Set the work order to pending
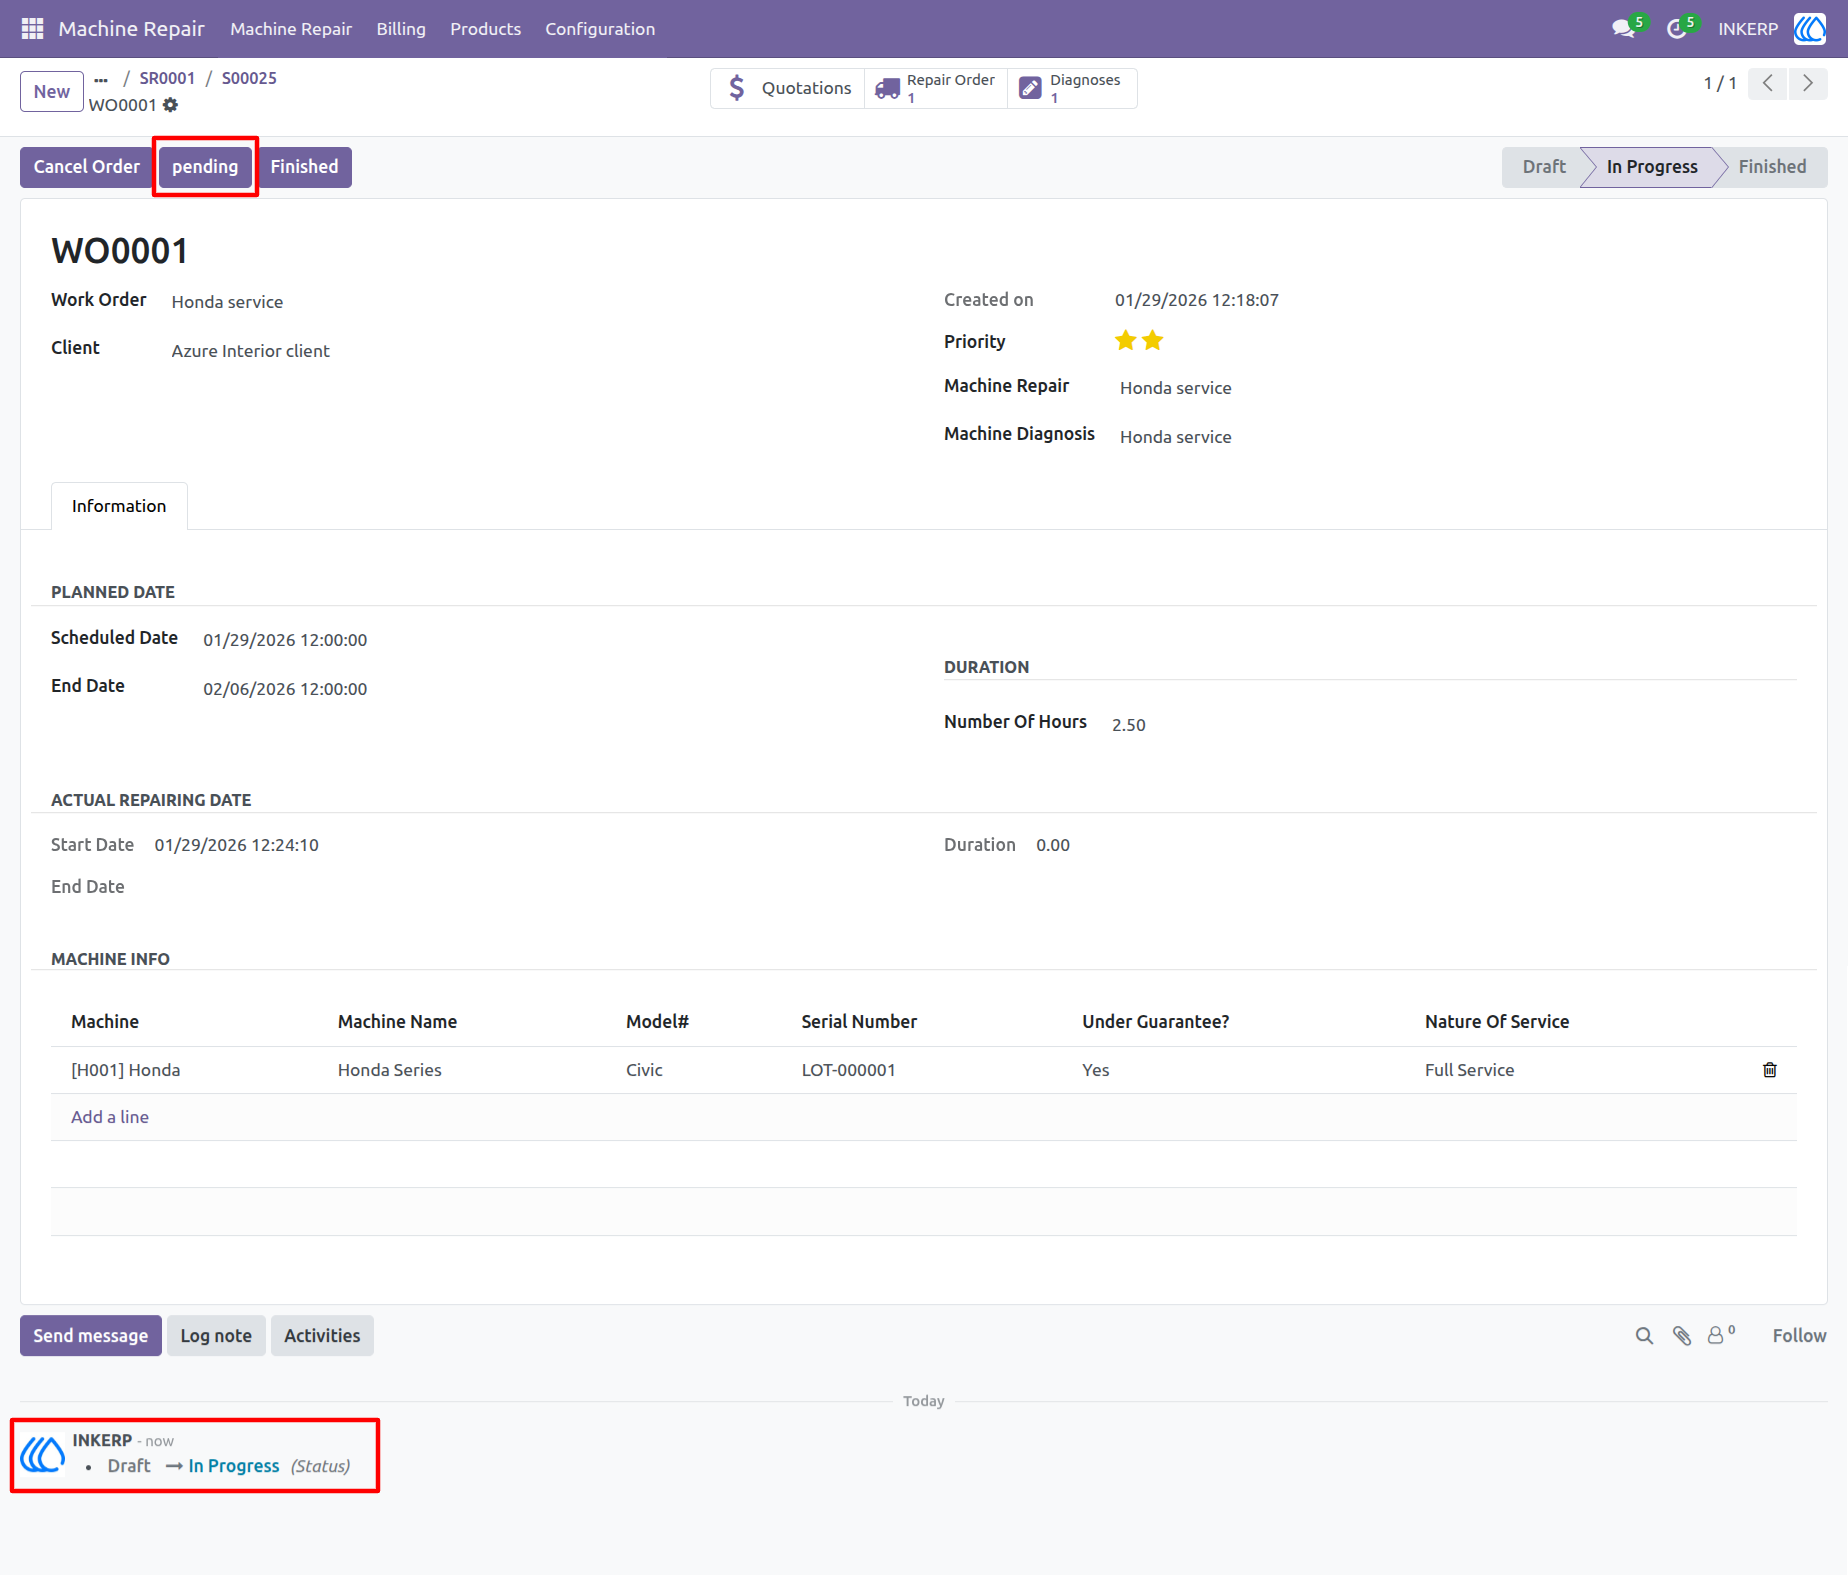1848x1577 pixels. (205, 167)
